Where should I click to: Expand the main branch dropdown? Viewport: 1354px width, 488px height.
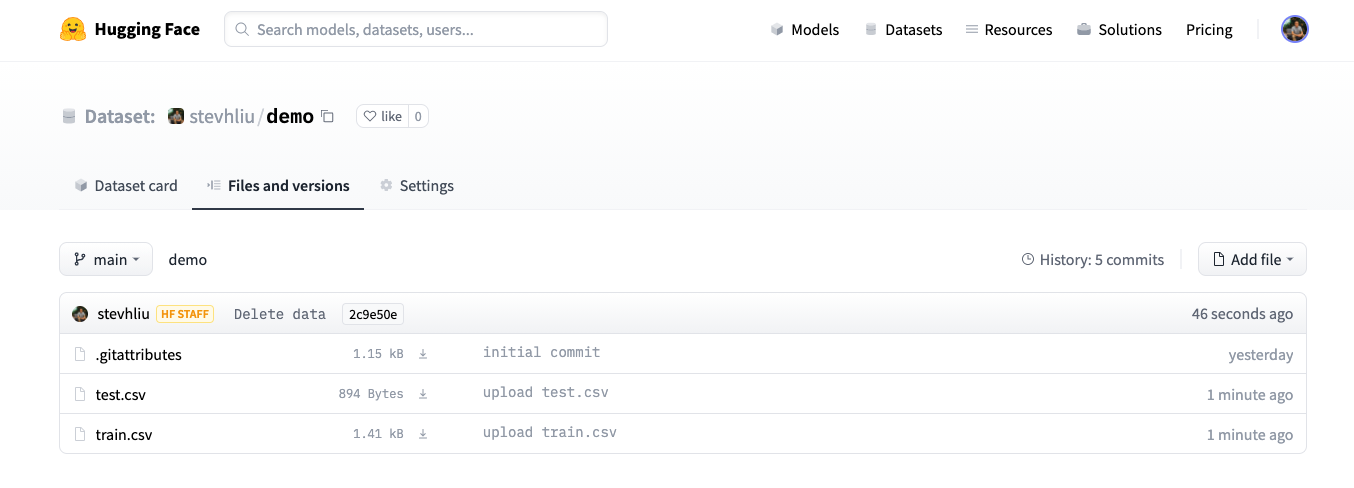(x=106, y=260)
